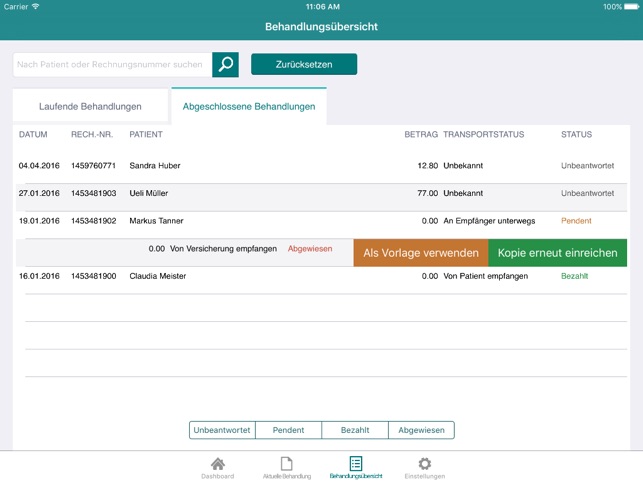Screen dimensions: 643x482
Task: Click An Empfänger unterwegs transport status
Action: pos(489,221)
